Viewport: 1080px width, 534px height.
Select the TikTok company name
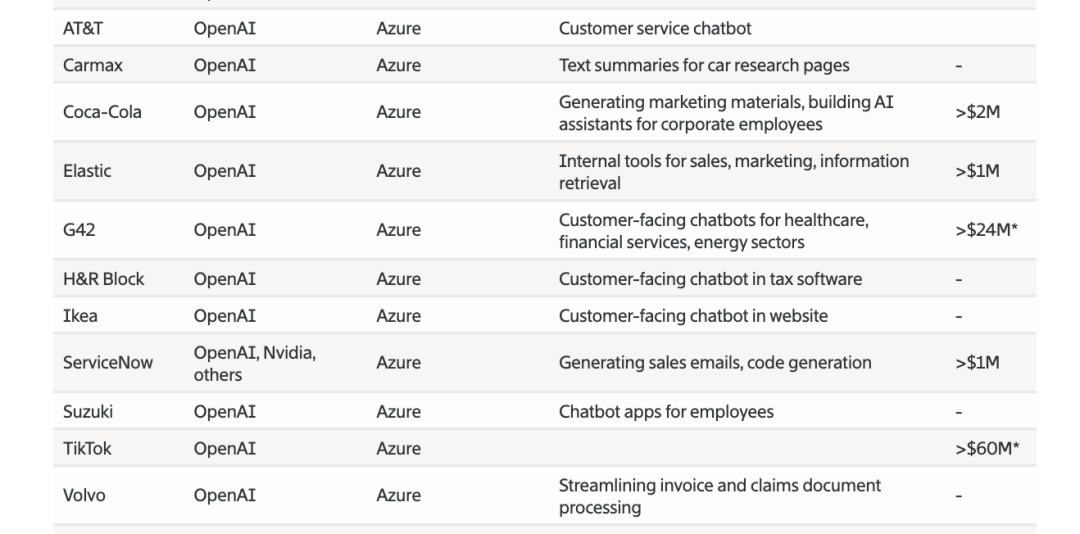click(x=87, y=448)
